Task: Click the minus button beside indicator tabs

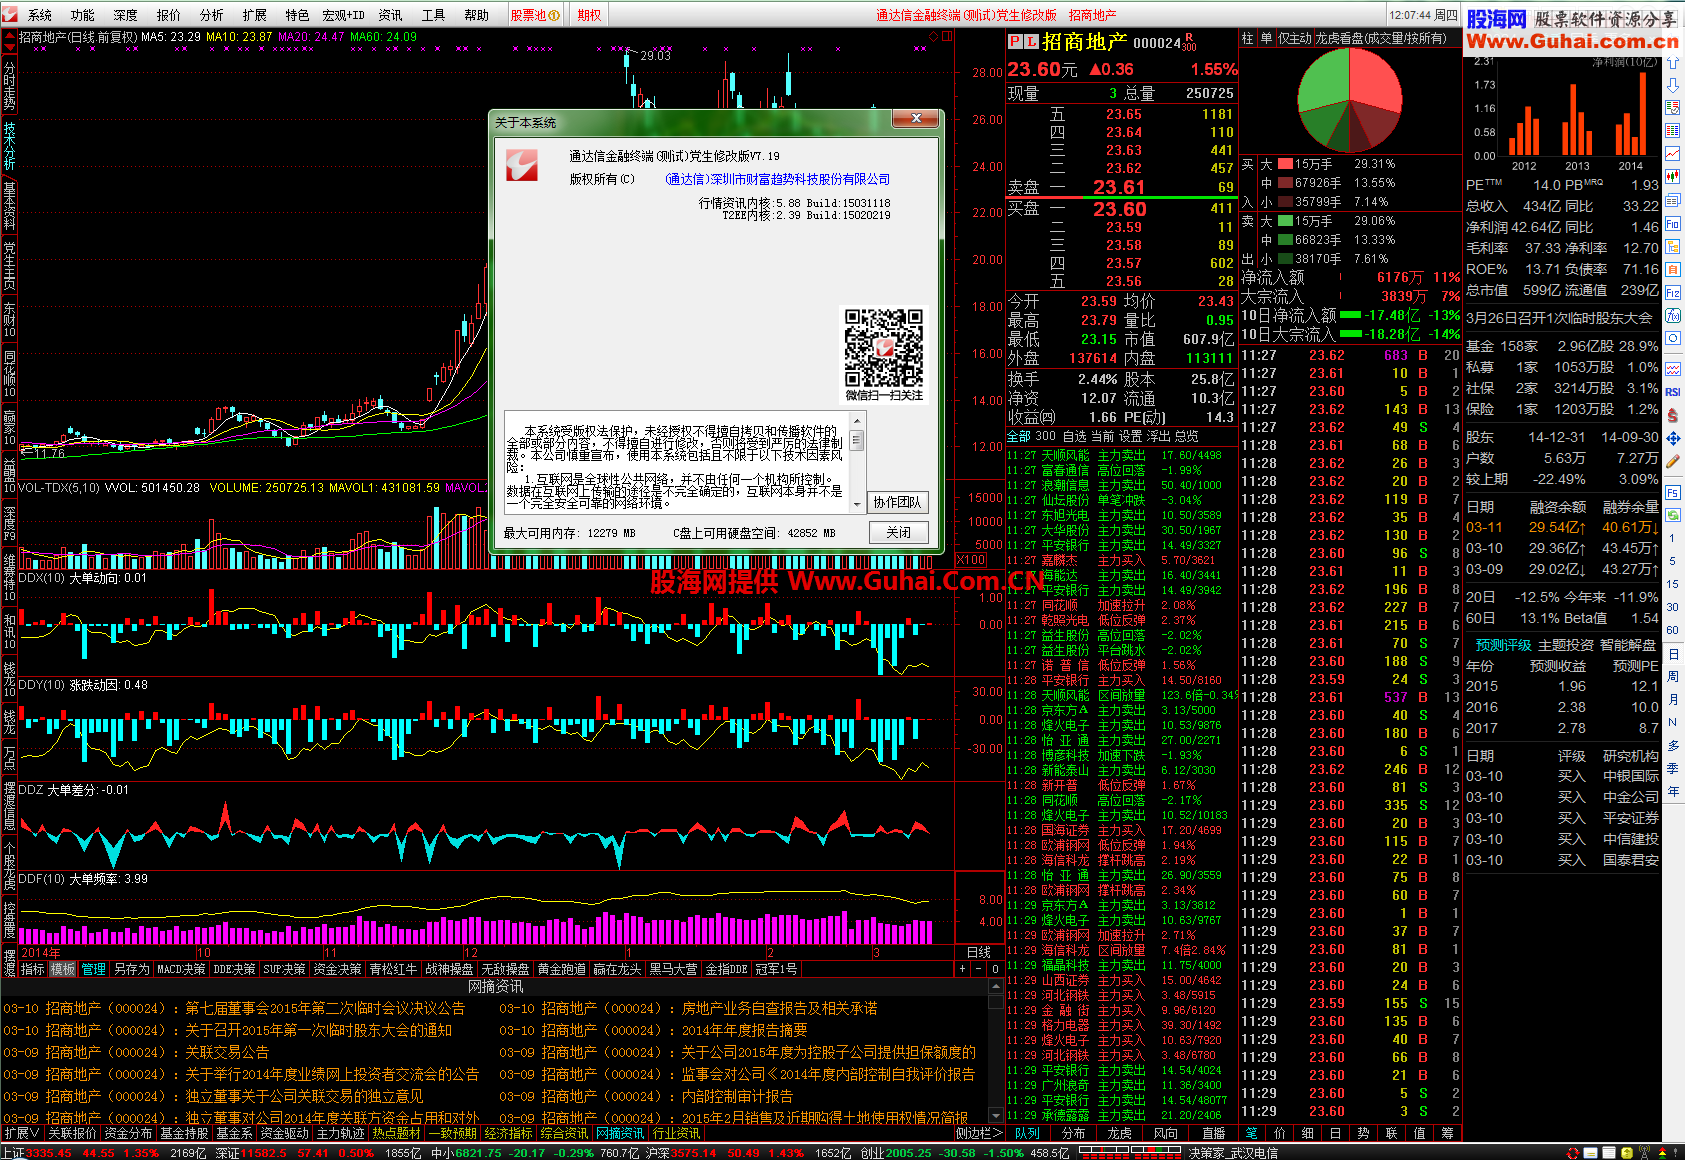Action: point(978,969)
